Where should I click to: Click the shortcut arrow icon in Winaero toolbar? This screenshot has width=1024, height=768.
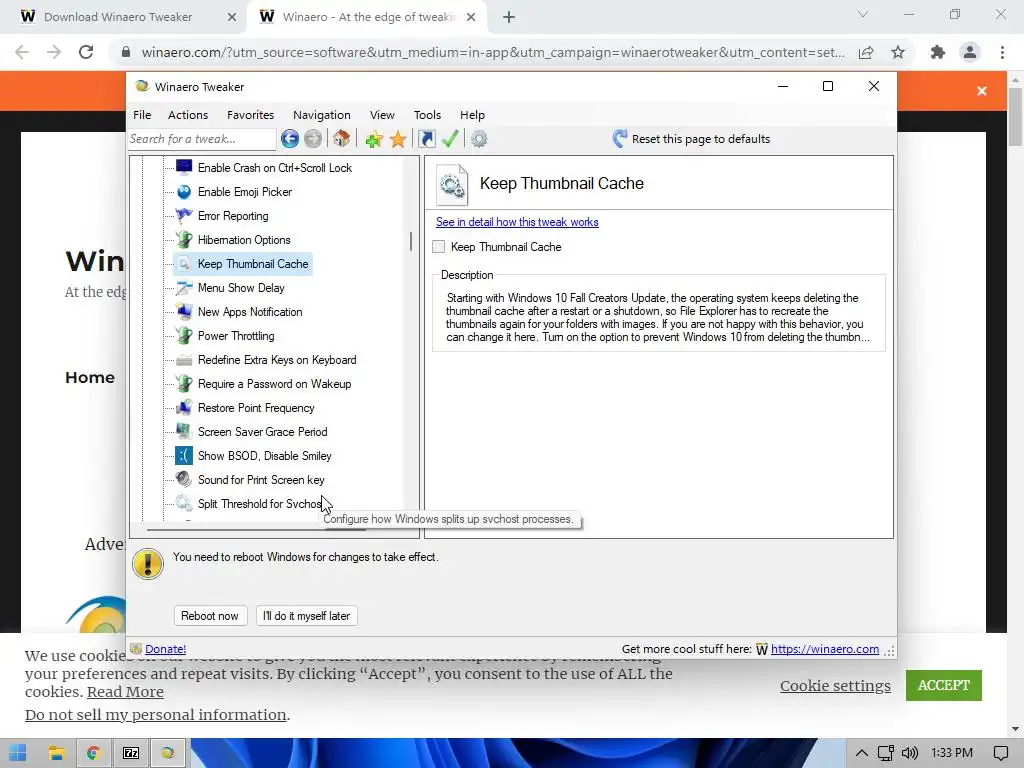pos(426,138)
